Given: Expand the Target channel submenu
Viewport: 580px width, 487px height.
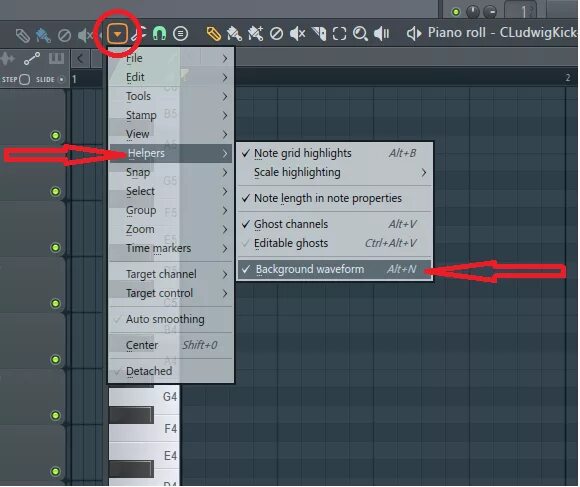Looking at the screenshot, I should pyautogui.click(x=171, y=274).
